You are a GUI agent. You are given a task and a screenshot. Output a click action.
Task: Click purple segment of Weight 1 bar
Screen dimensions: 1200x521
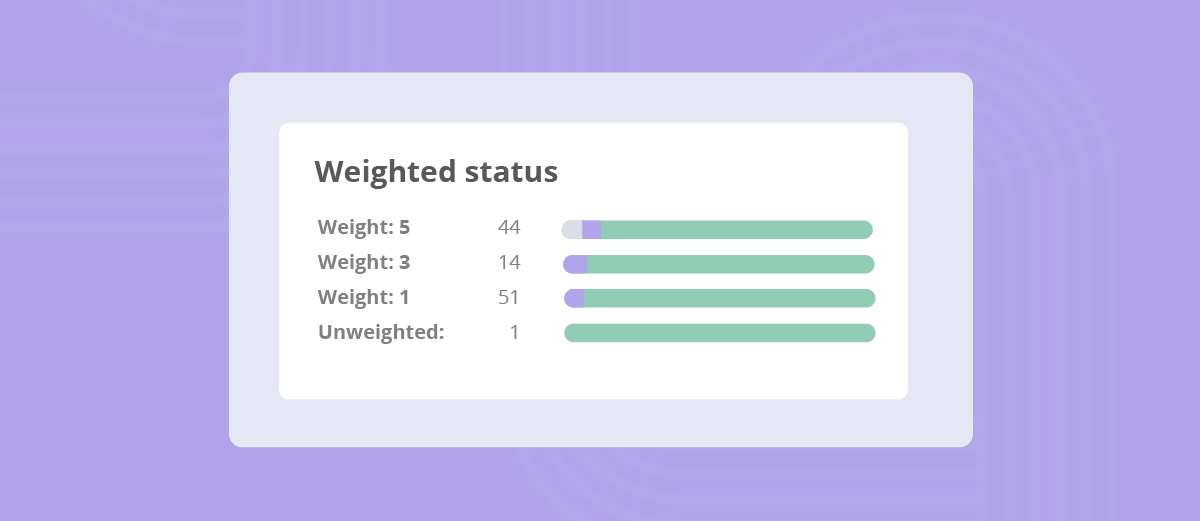[575, 298]
